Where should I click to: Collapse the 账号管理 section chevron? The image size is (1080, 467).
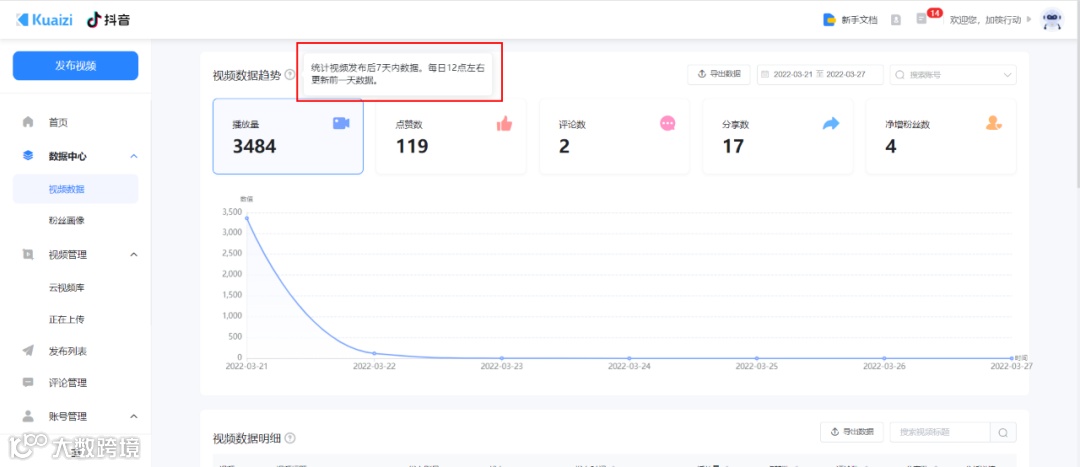pyautogui.click(x=134, y=416)
